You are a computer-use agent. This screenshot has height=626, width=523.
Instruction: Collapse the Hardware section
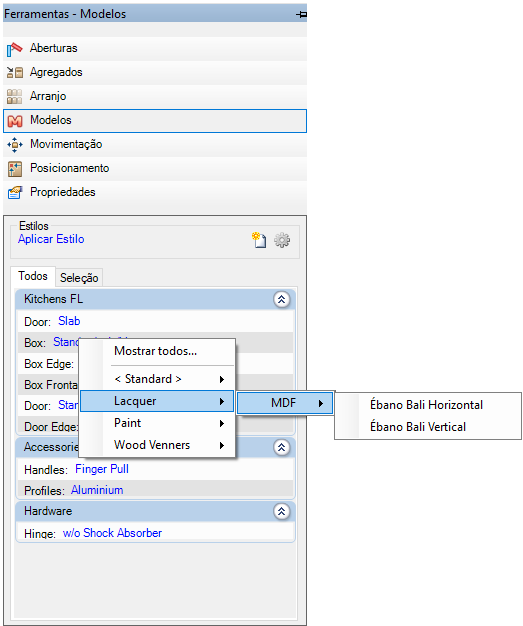click(x=281, y=511)
